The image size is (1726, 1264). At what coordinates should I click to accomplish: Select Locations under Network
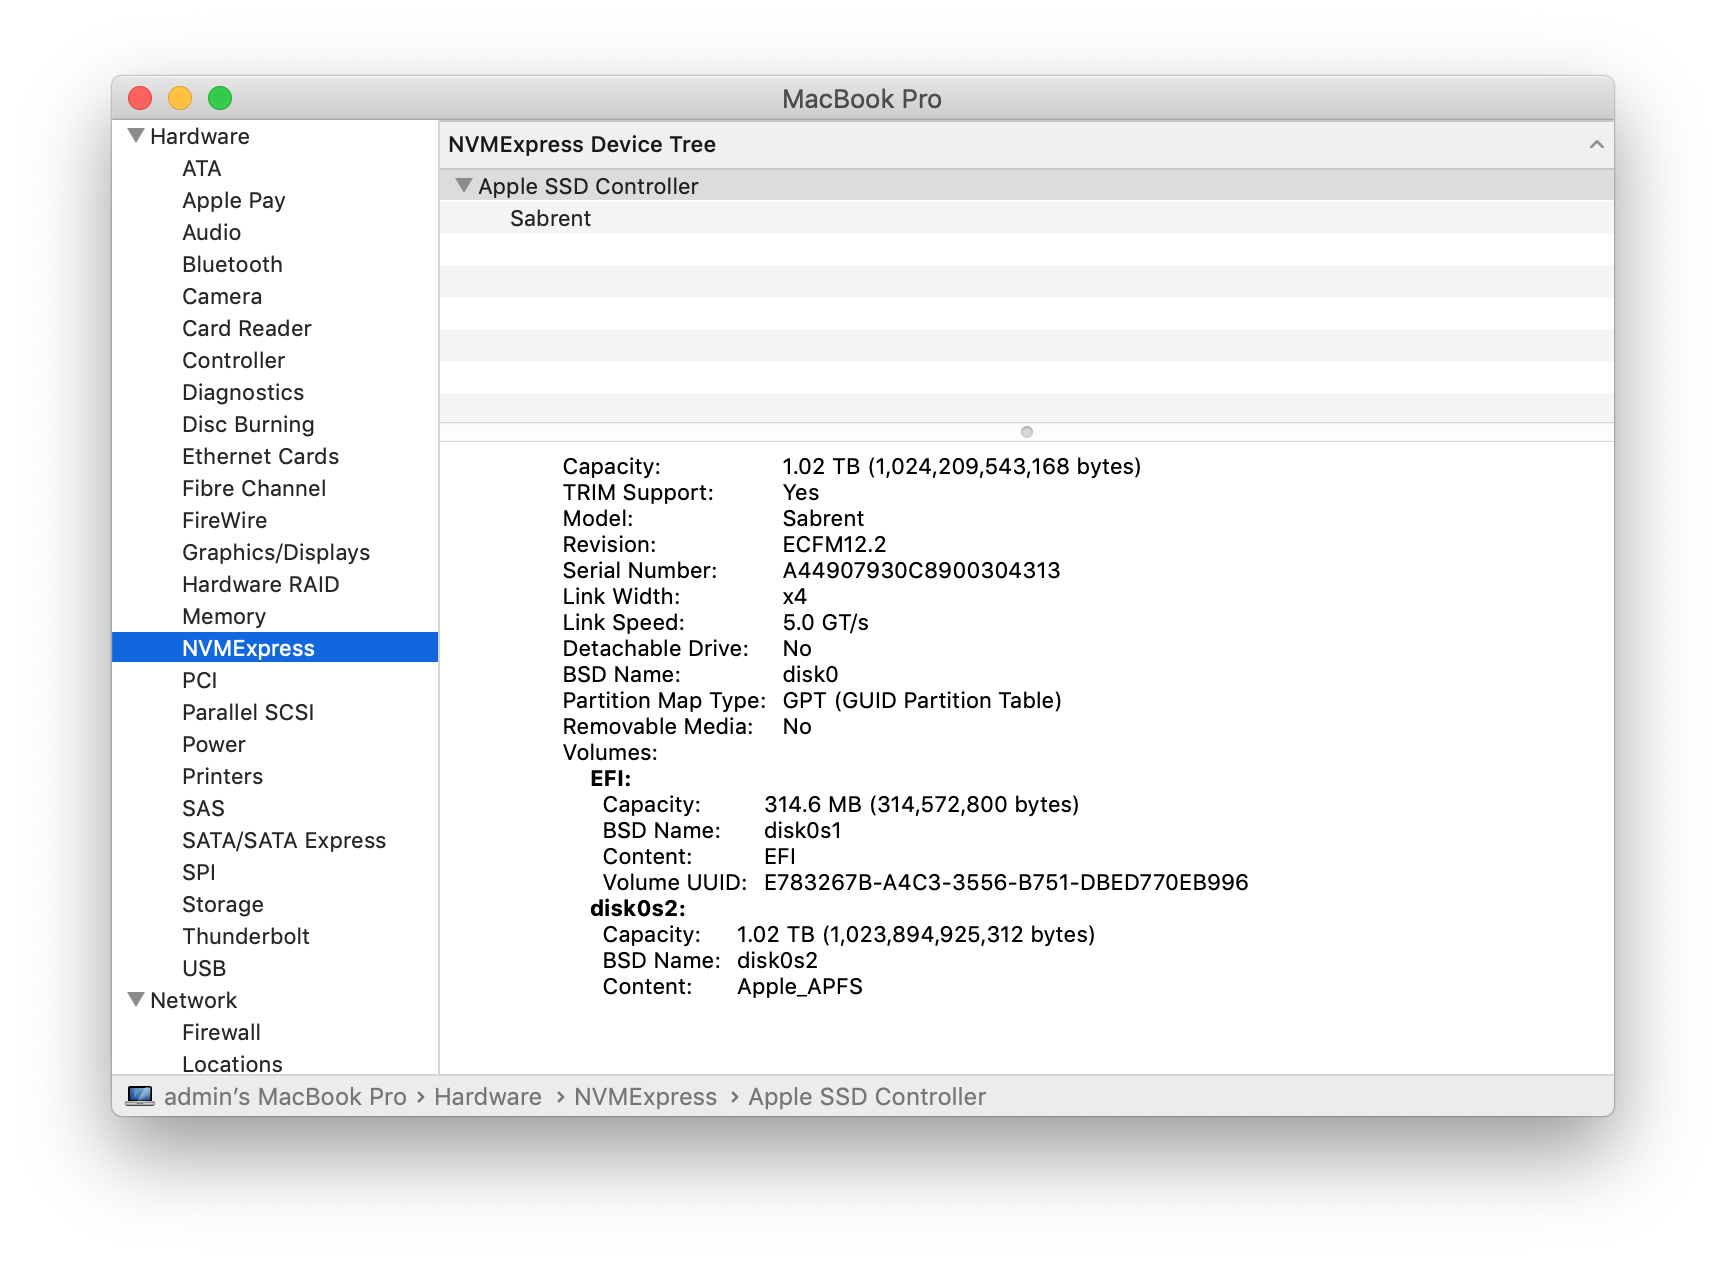[232, 1064]
